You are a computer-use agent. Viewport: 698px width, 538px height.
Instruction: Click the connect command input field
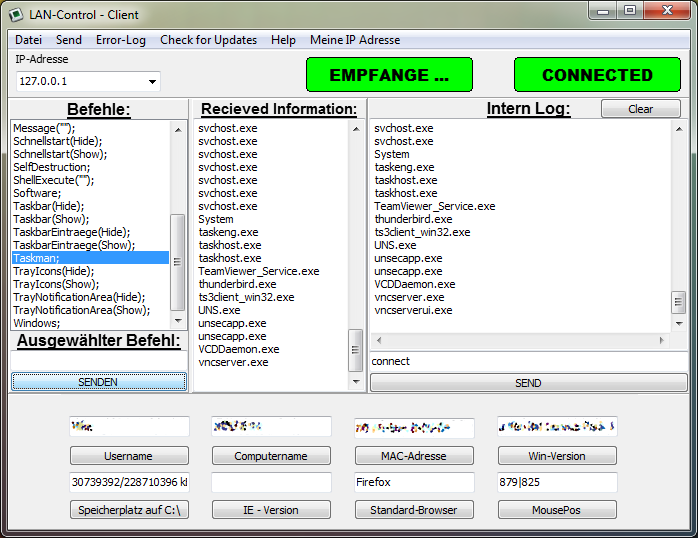tap(528, 361)
